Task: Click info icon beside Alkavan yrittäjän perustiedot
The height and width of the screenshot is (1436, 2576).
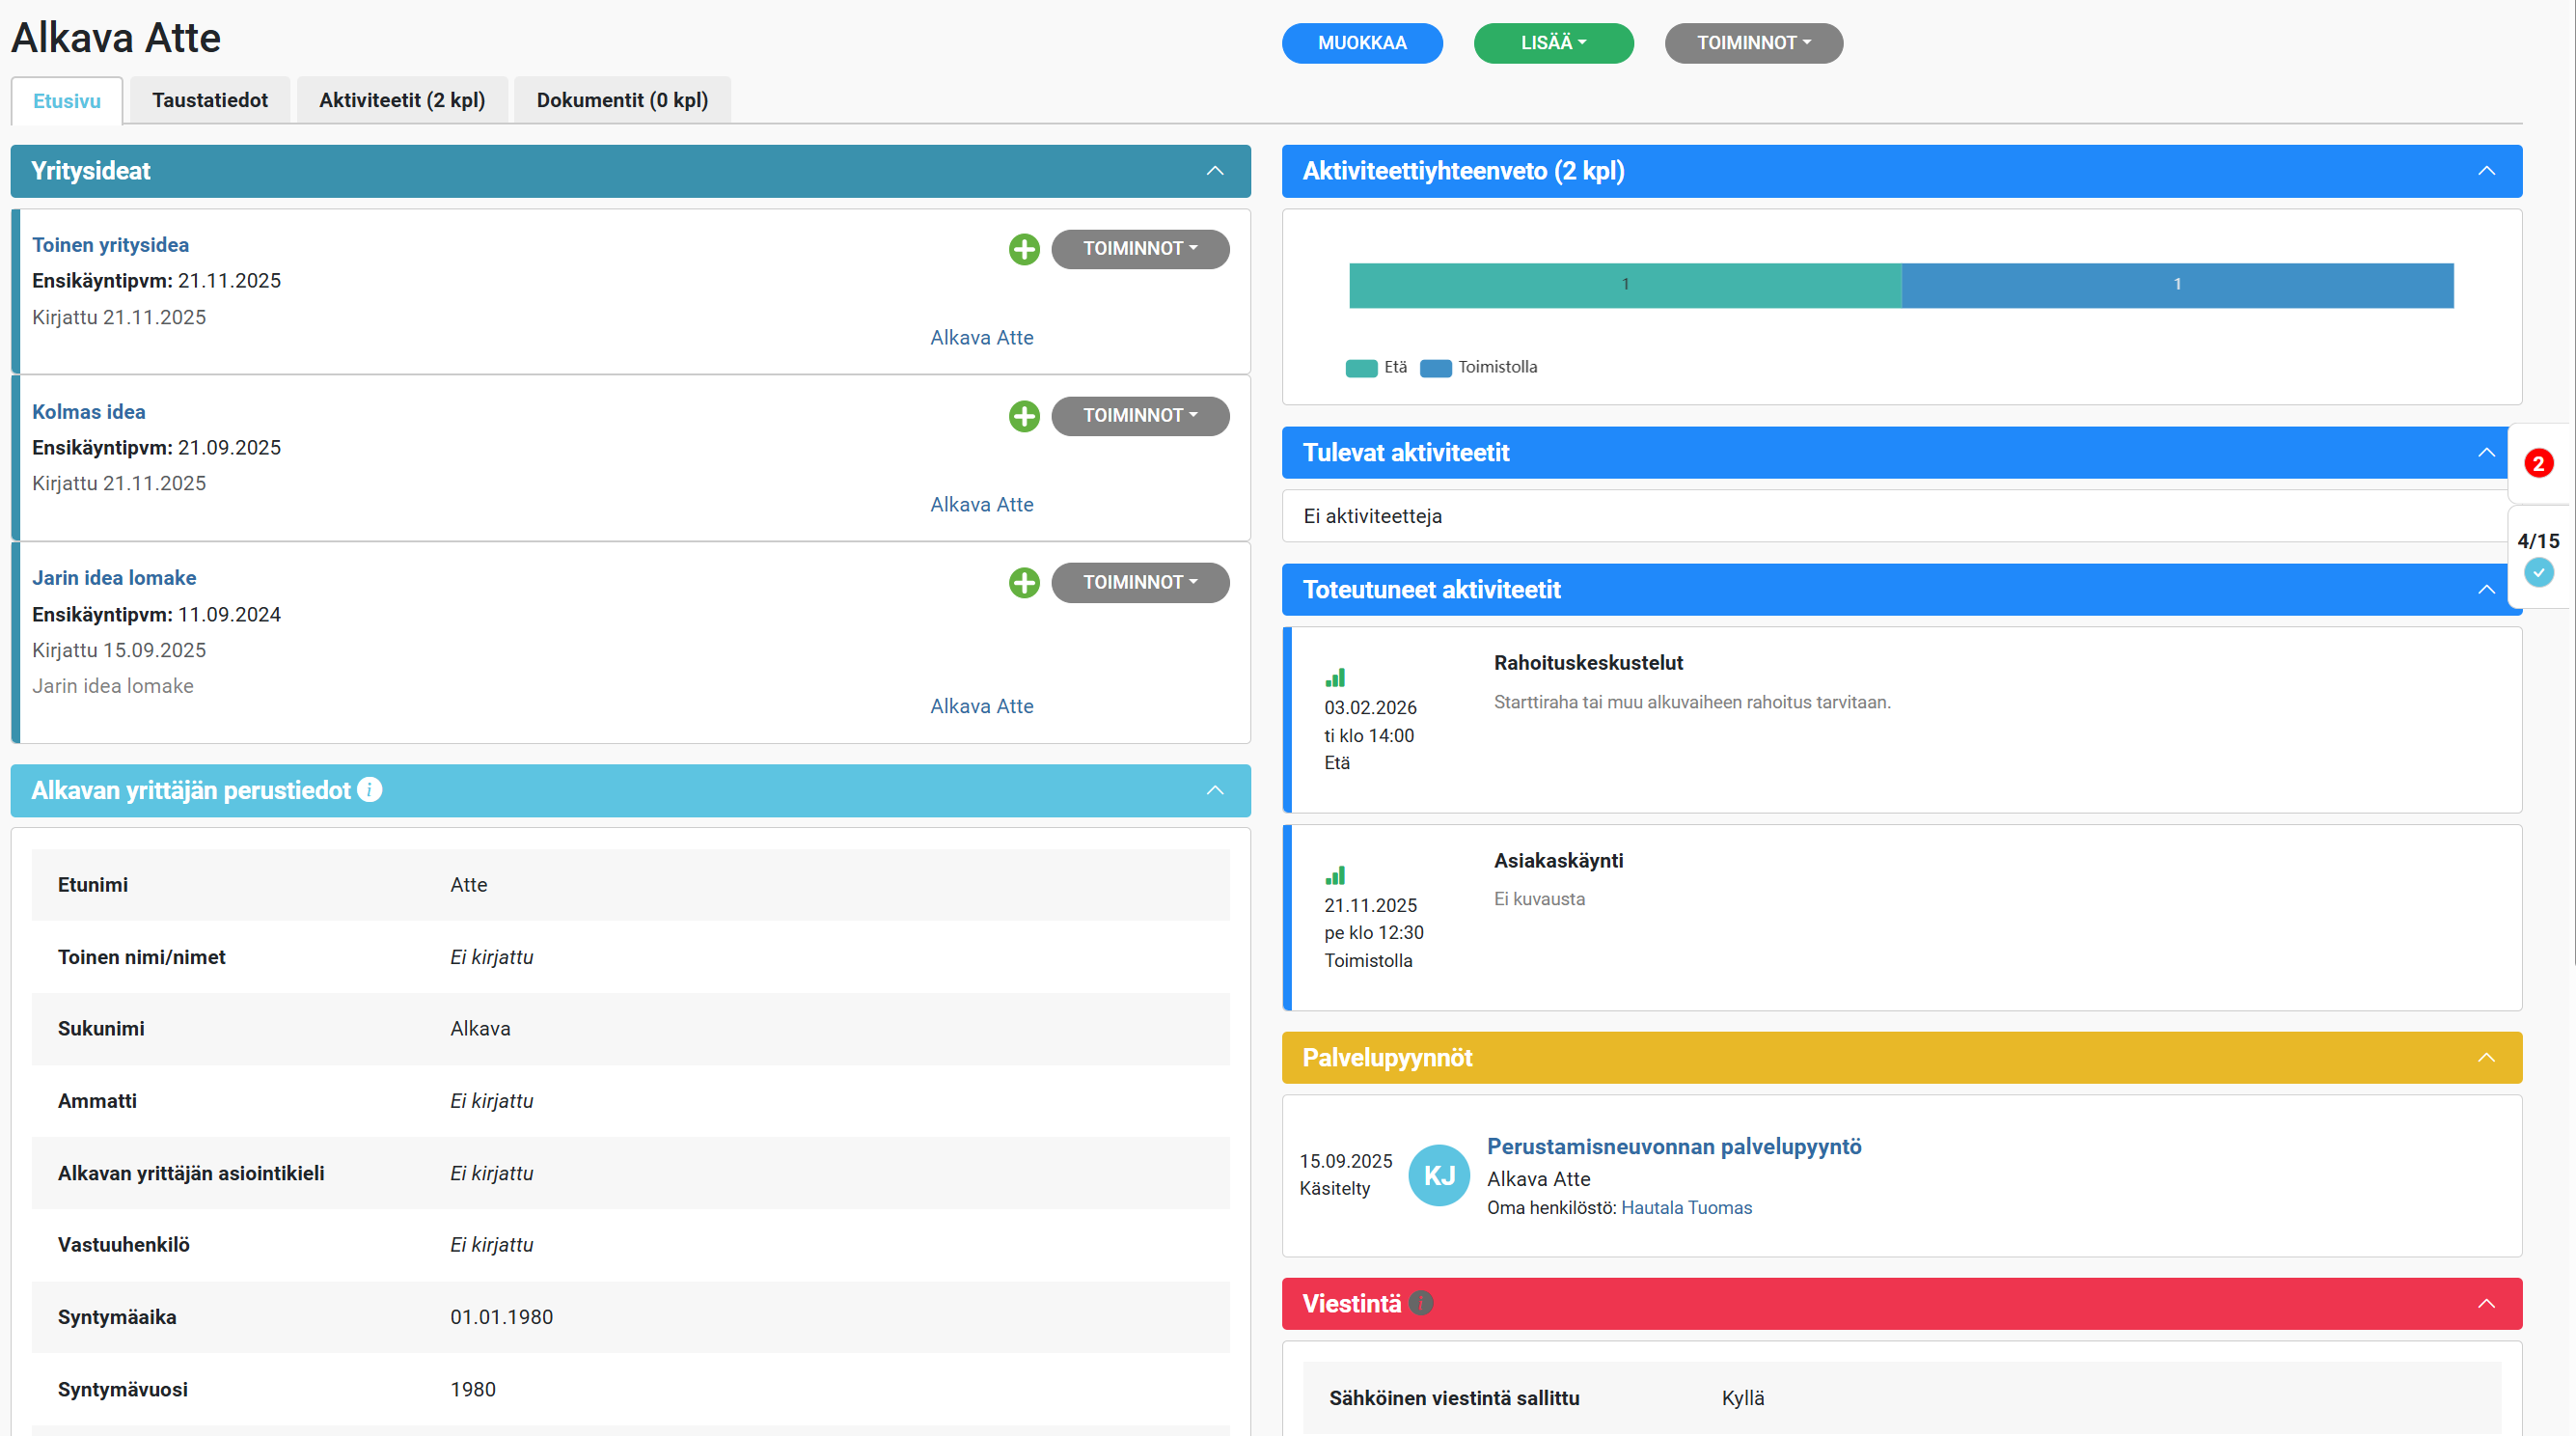Action: [369, 790]
